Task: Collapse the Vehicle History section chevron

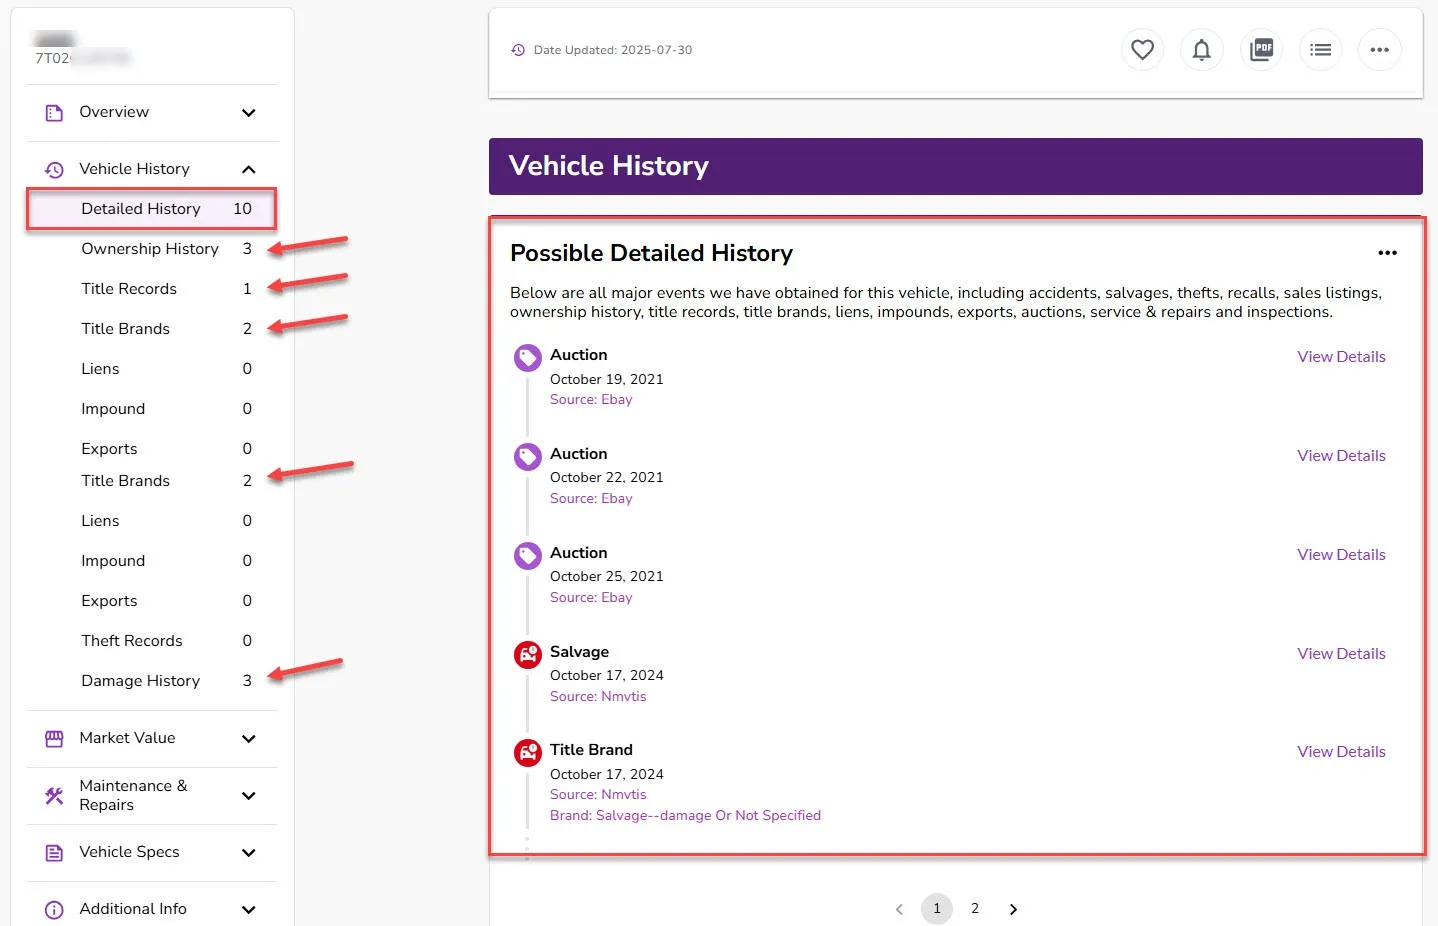Action: point(249,170)
